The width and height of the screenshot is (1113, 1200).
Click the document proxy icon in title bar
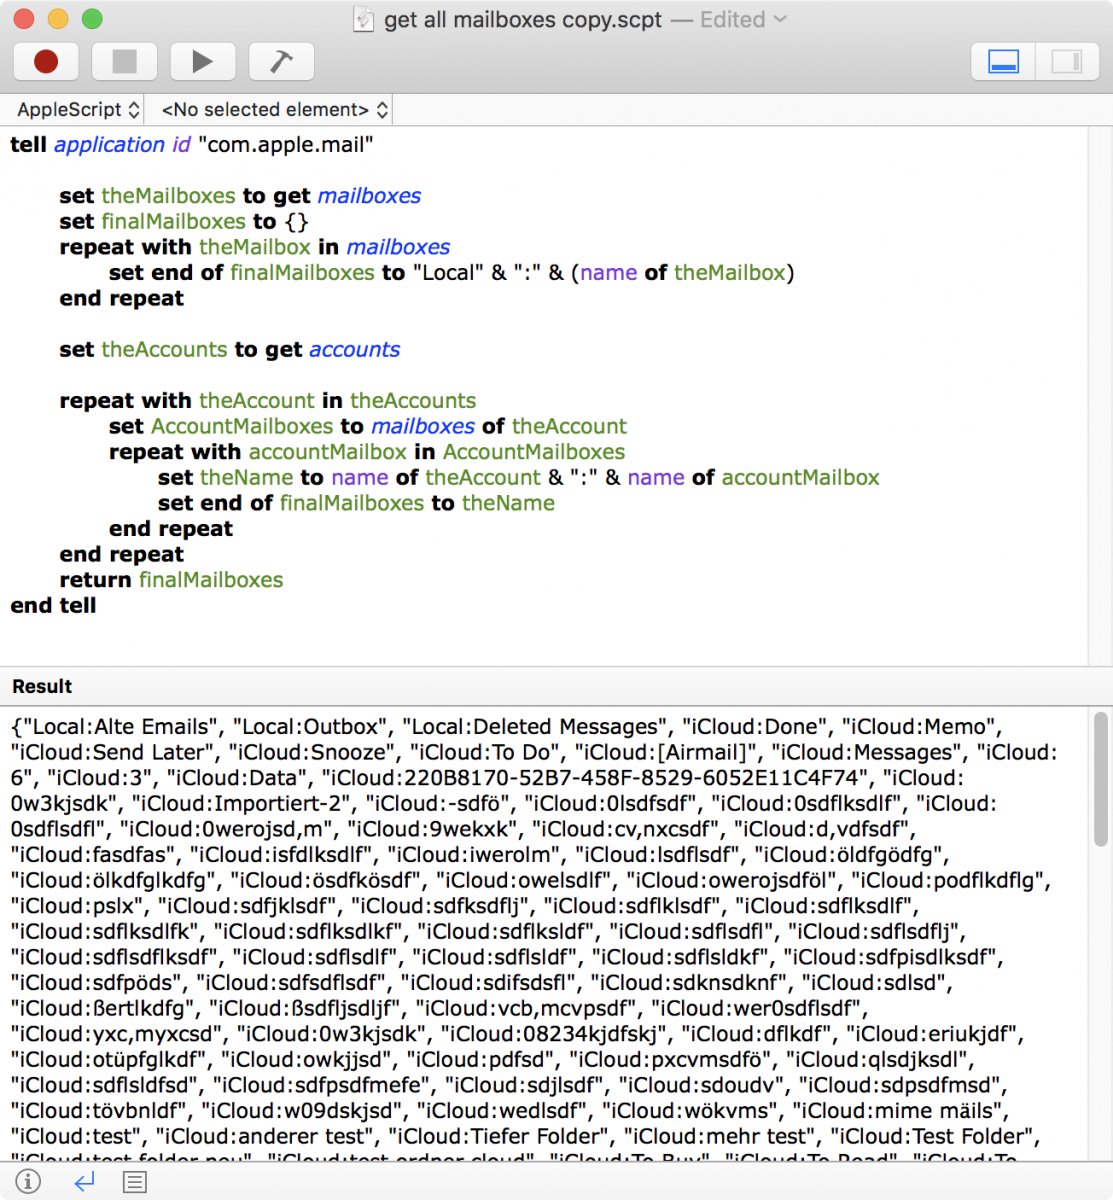pos(365,20)
